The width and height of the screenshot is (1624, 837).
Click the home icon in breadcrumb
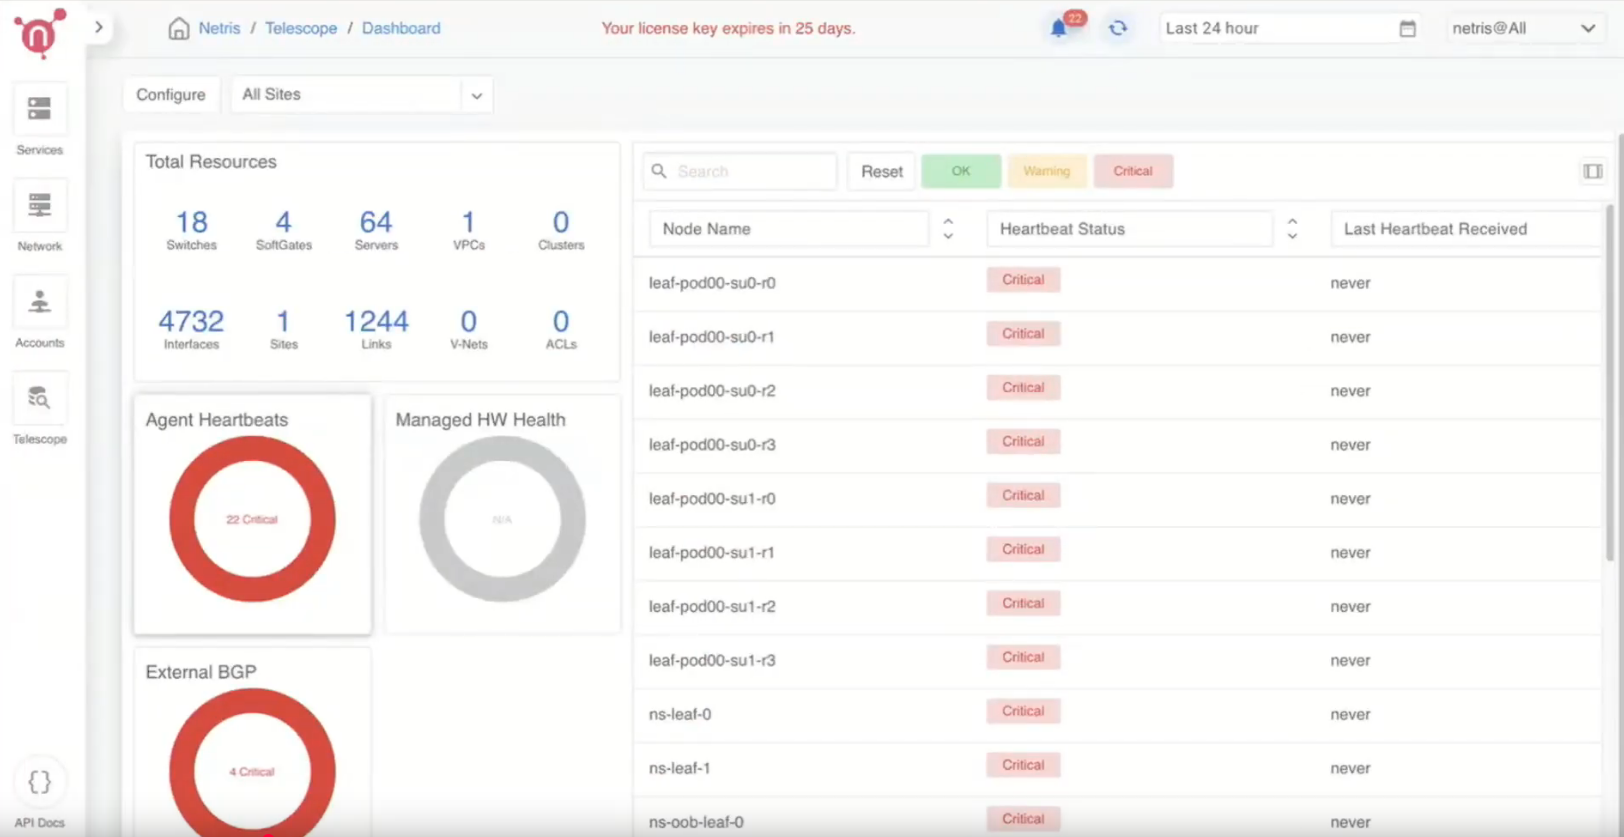point(179,28)
